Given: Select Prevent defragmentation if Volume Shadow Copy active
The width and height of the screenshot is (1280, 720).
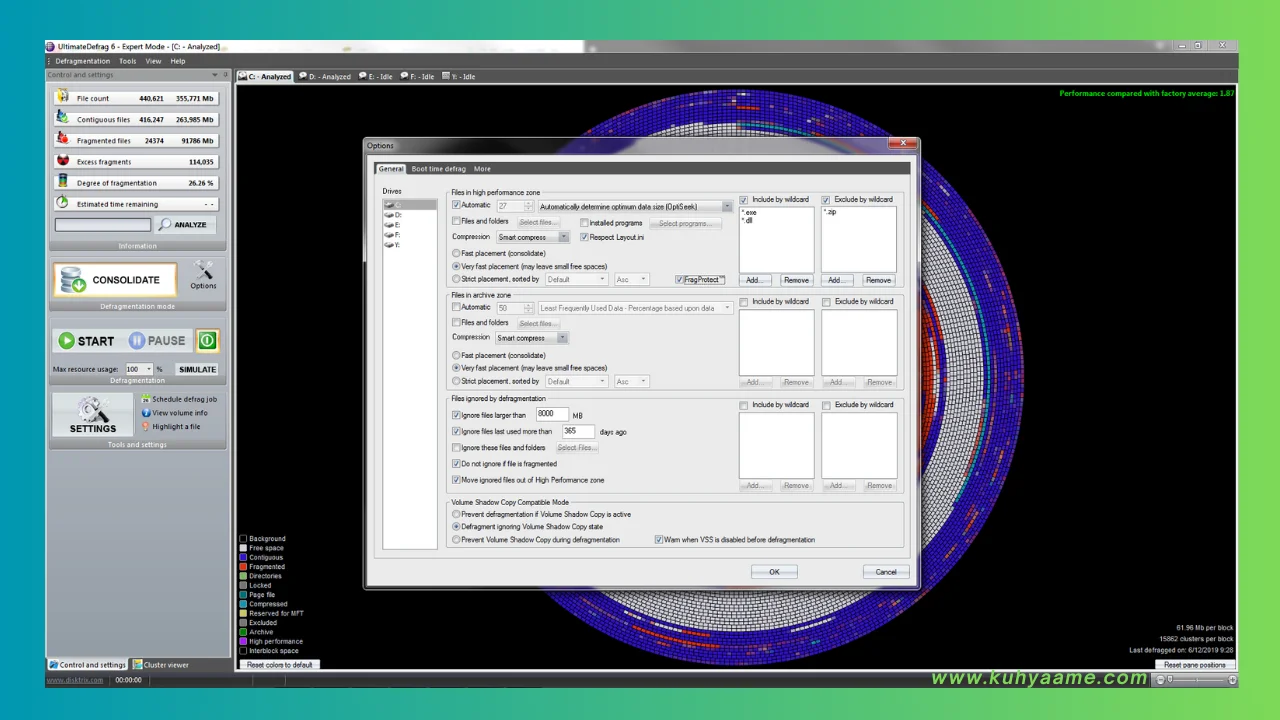Looking at the screenshot, I should (456, 514).
